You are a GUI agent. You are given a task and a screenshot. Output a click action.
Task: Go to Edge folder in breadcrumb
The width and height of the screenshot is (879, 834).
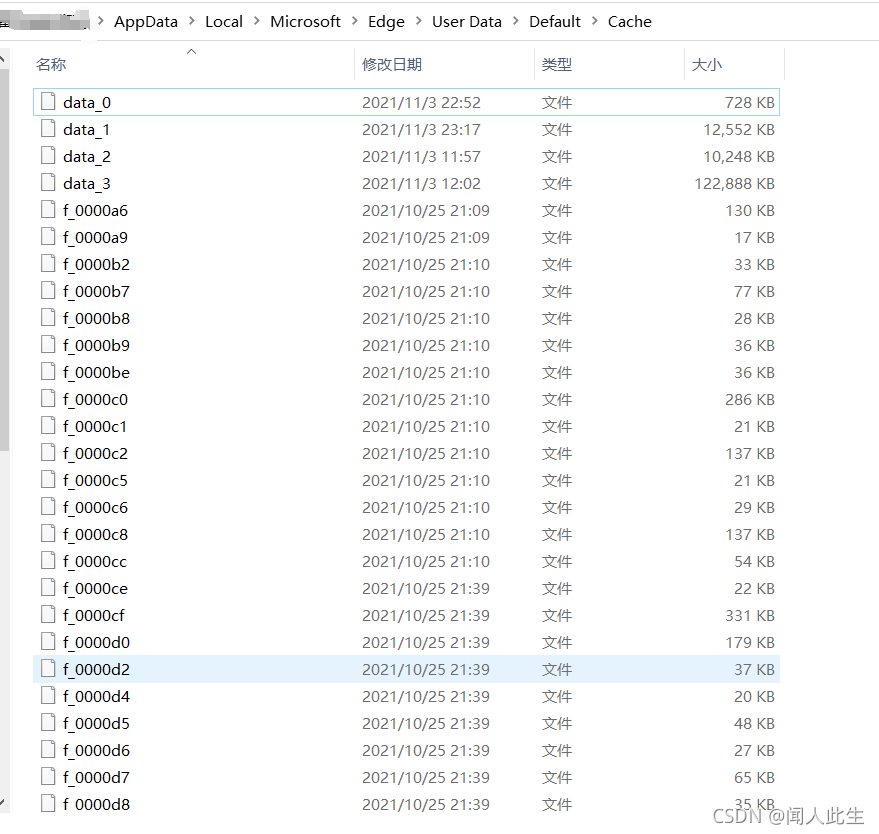pyautogui.click(x=386, y=21)
